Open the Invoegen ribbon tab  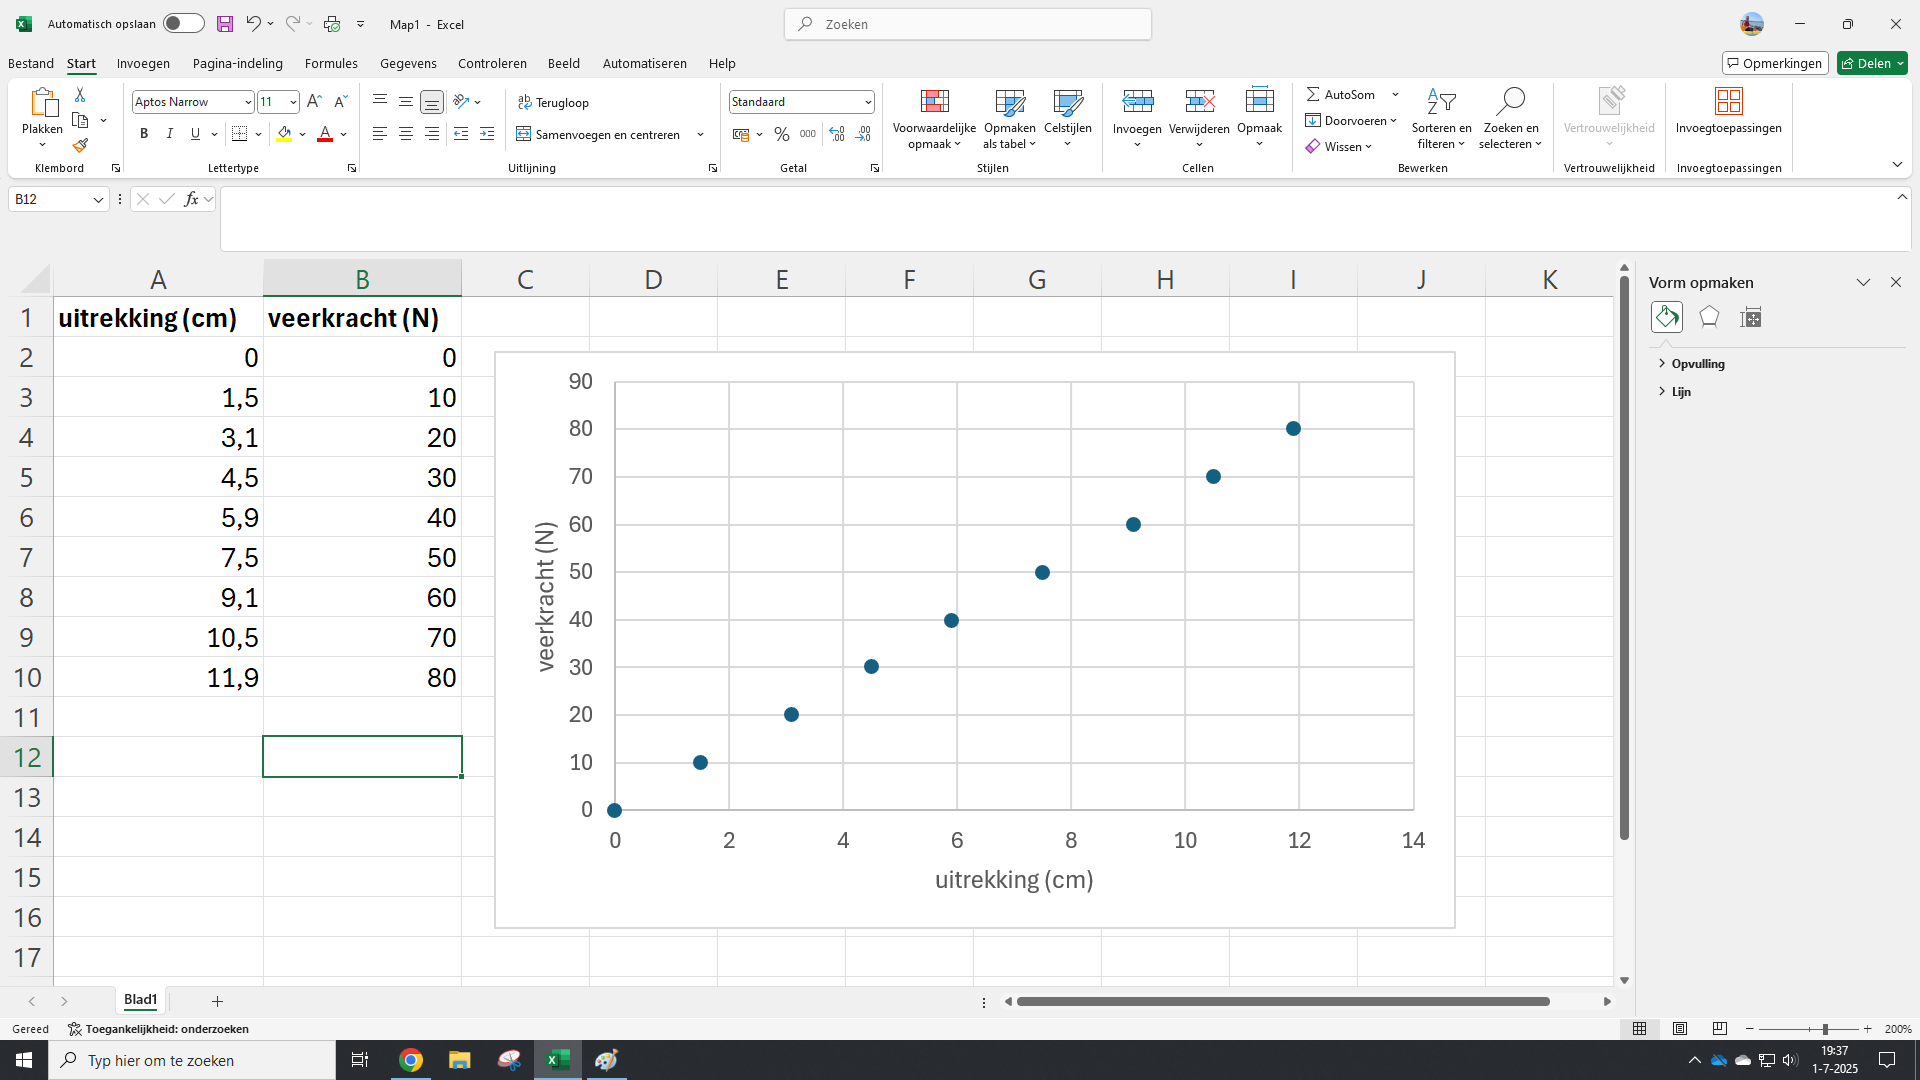[143, 63]
